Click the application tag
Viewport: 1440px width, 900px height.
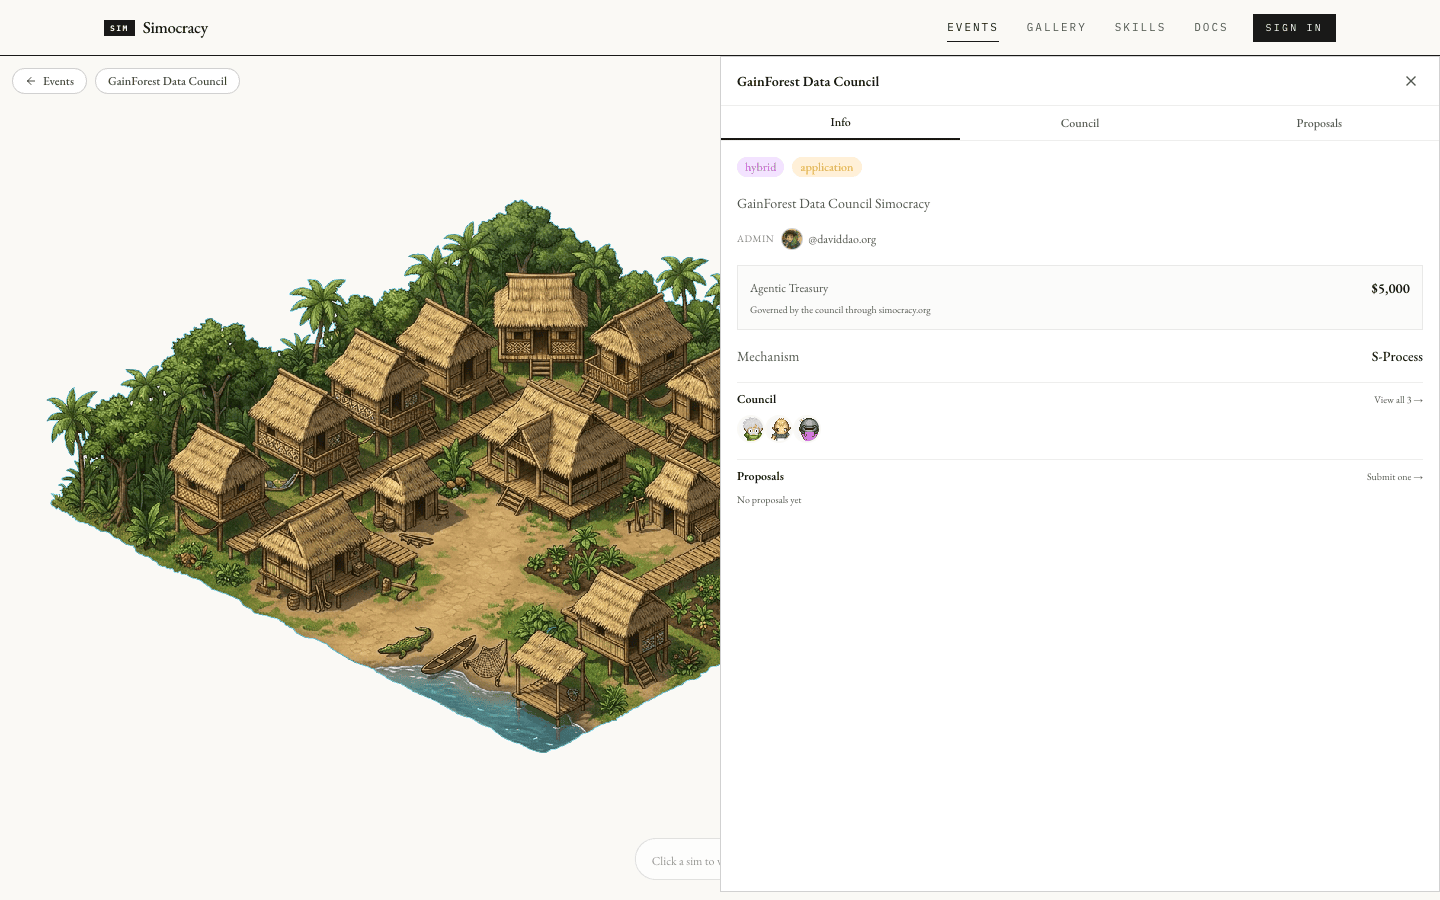point(826,167)
